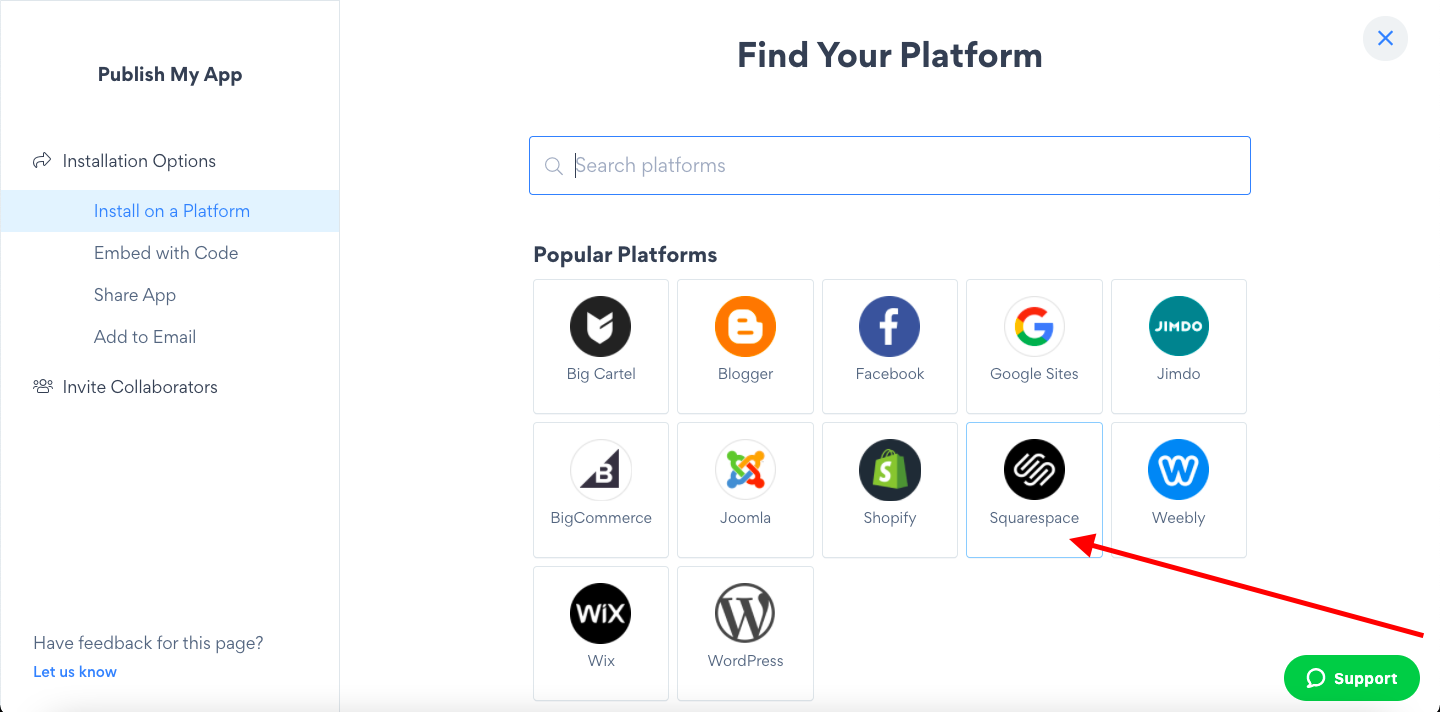The height and width of the screenshot is (712, 1440).
Task: Open the green Support chat button
Action: (x=1351, y=678)
